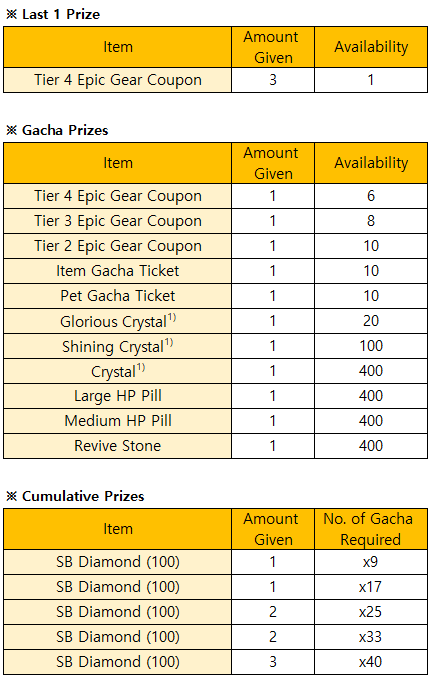Screen dimensions: 435x682
Task: Click the x17 required gacha cell
Action: 371,587
